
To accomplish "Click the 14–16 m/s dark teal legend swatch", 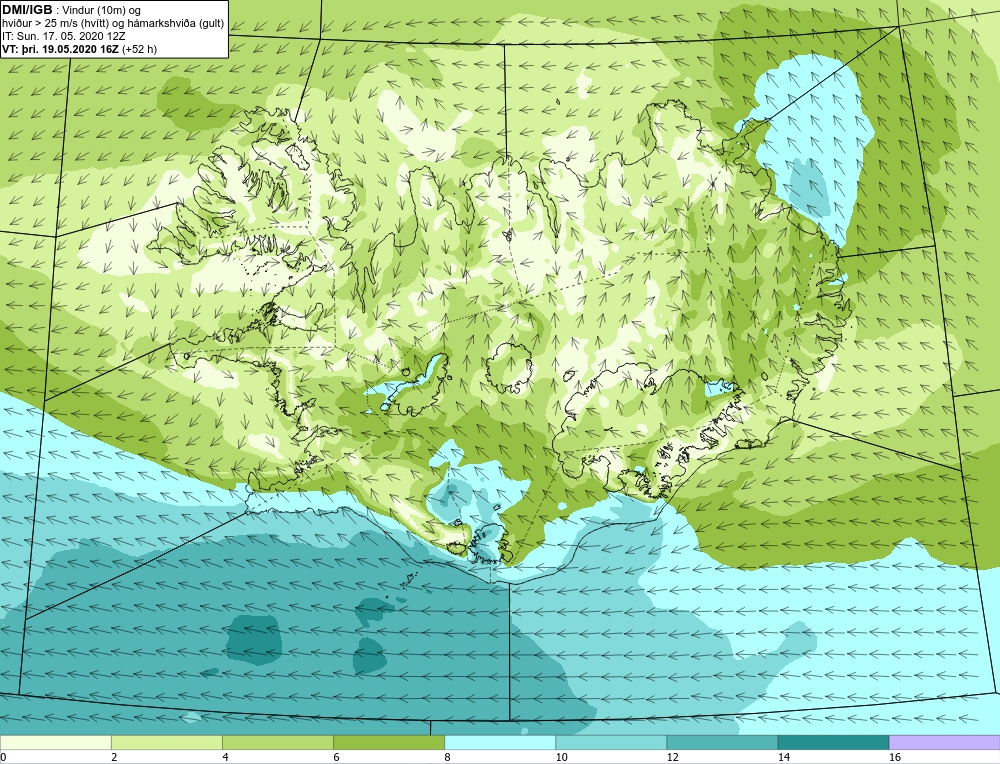I will pyautogui.click(x=832, y=742).
